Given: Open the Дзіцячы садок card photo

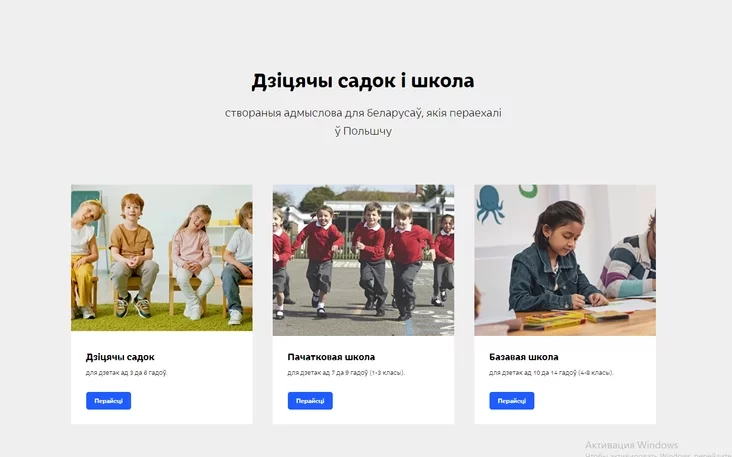Looking at the screenshot, I should point(162,258).
